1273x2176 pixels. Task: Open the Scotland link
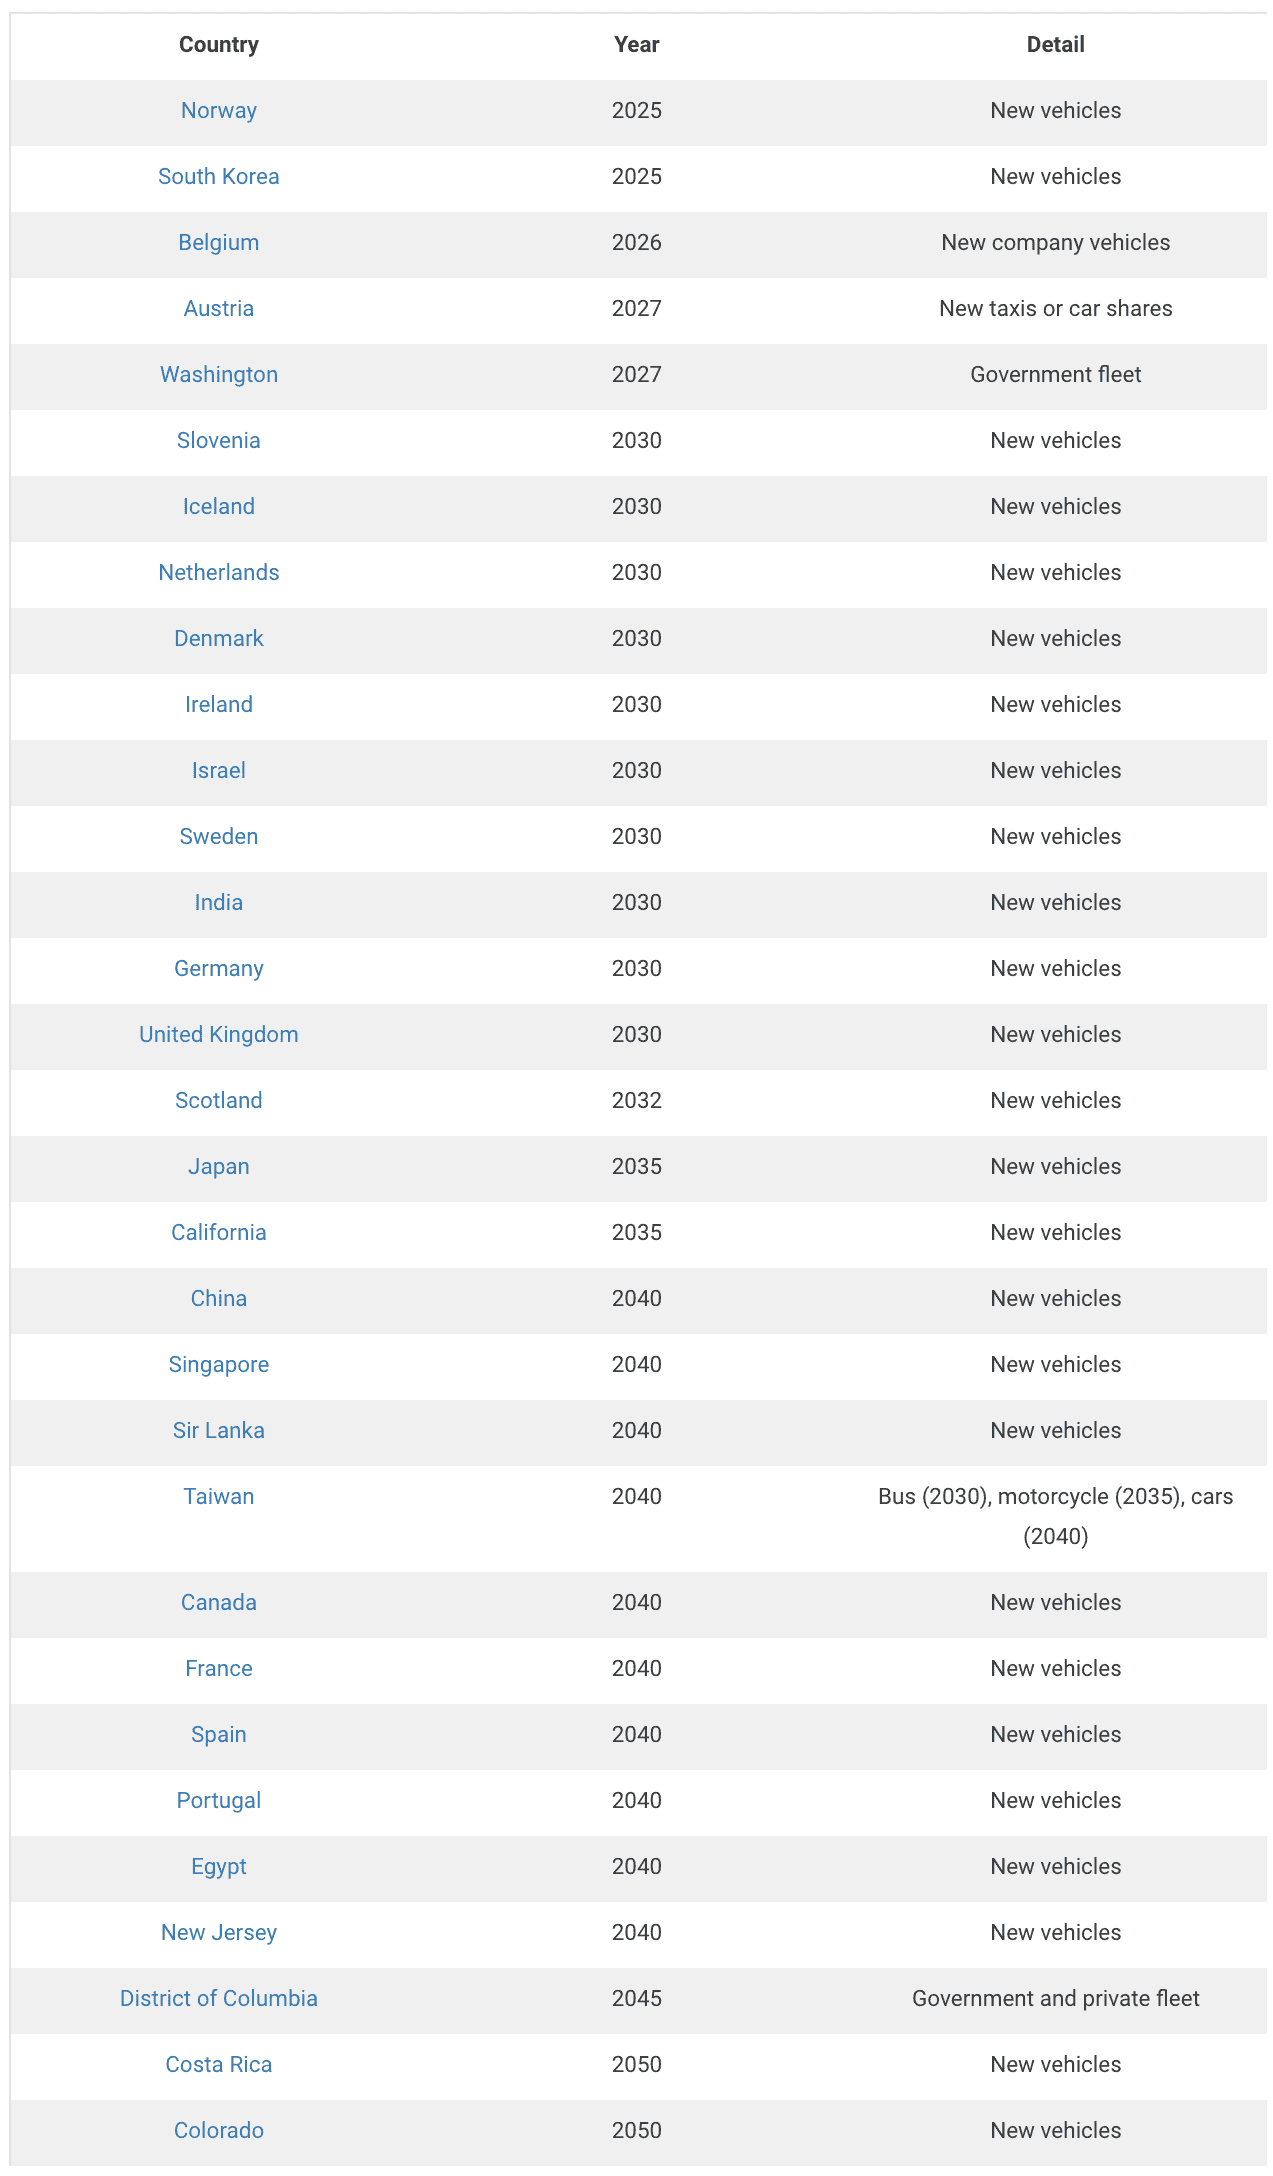pyautogui.click(x=218, y=1101)
